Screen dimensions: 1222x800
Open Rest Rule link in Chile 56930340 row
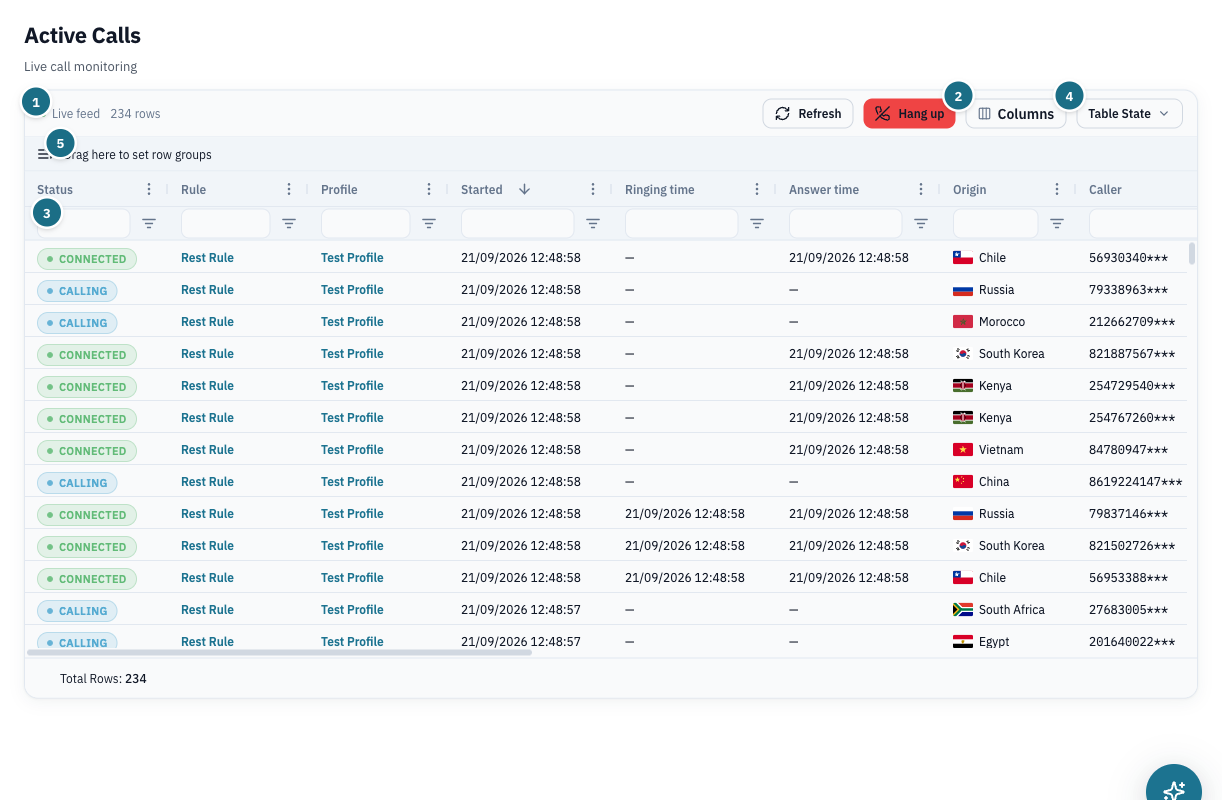click(207, 258)
